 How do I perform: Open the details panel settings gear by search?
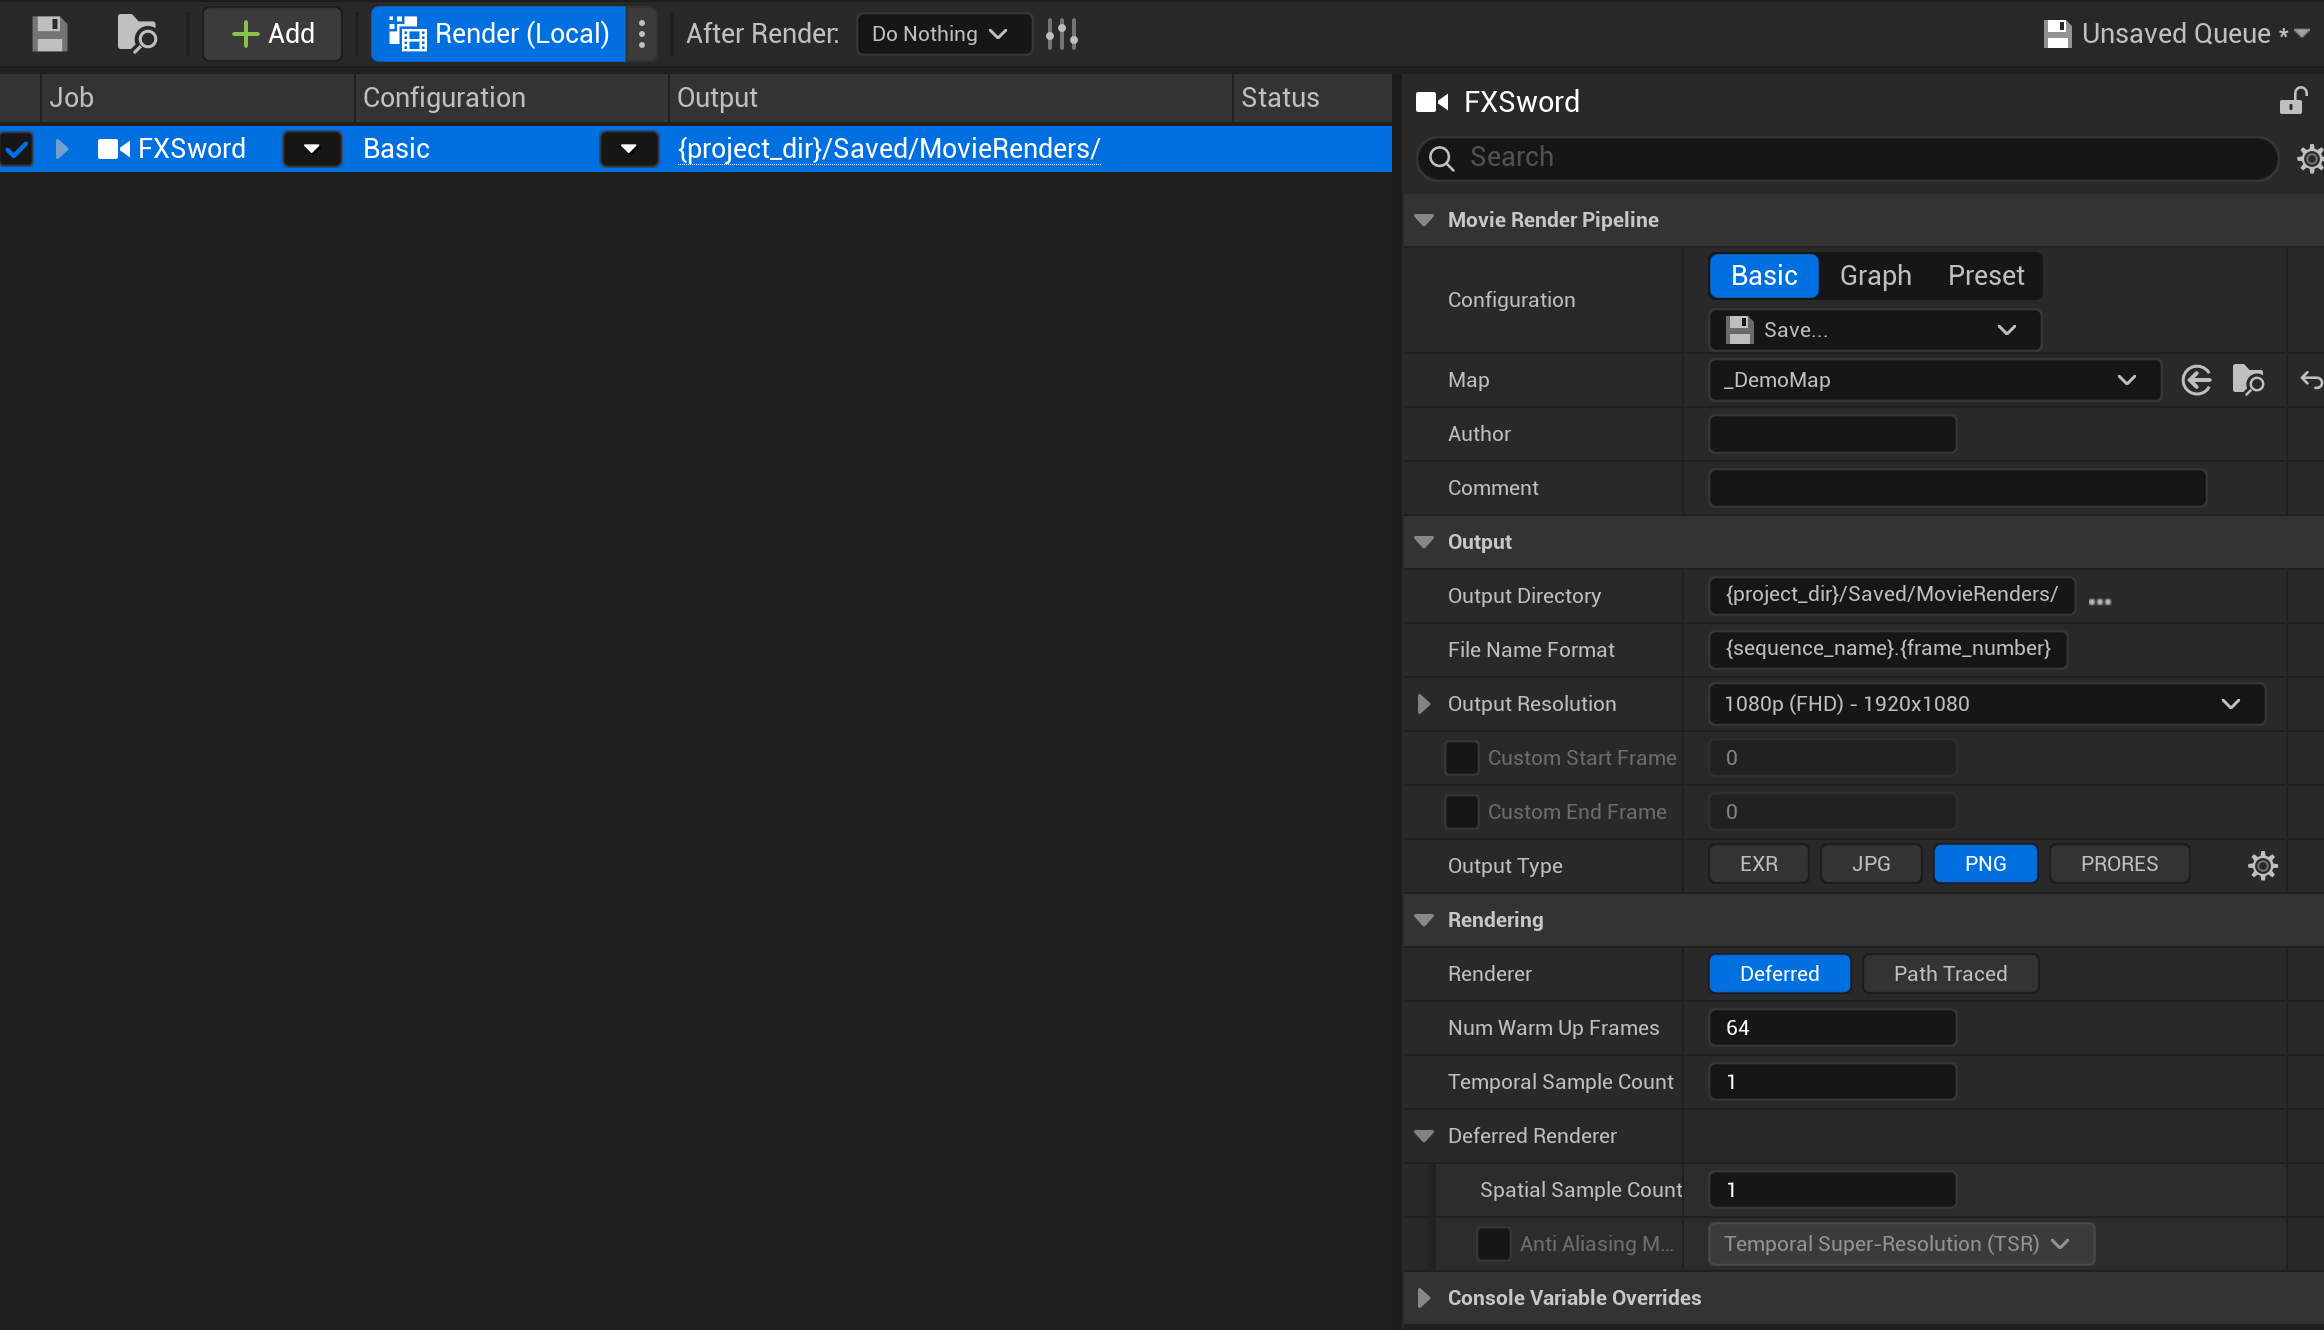click(2310, 158)
